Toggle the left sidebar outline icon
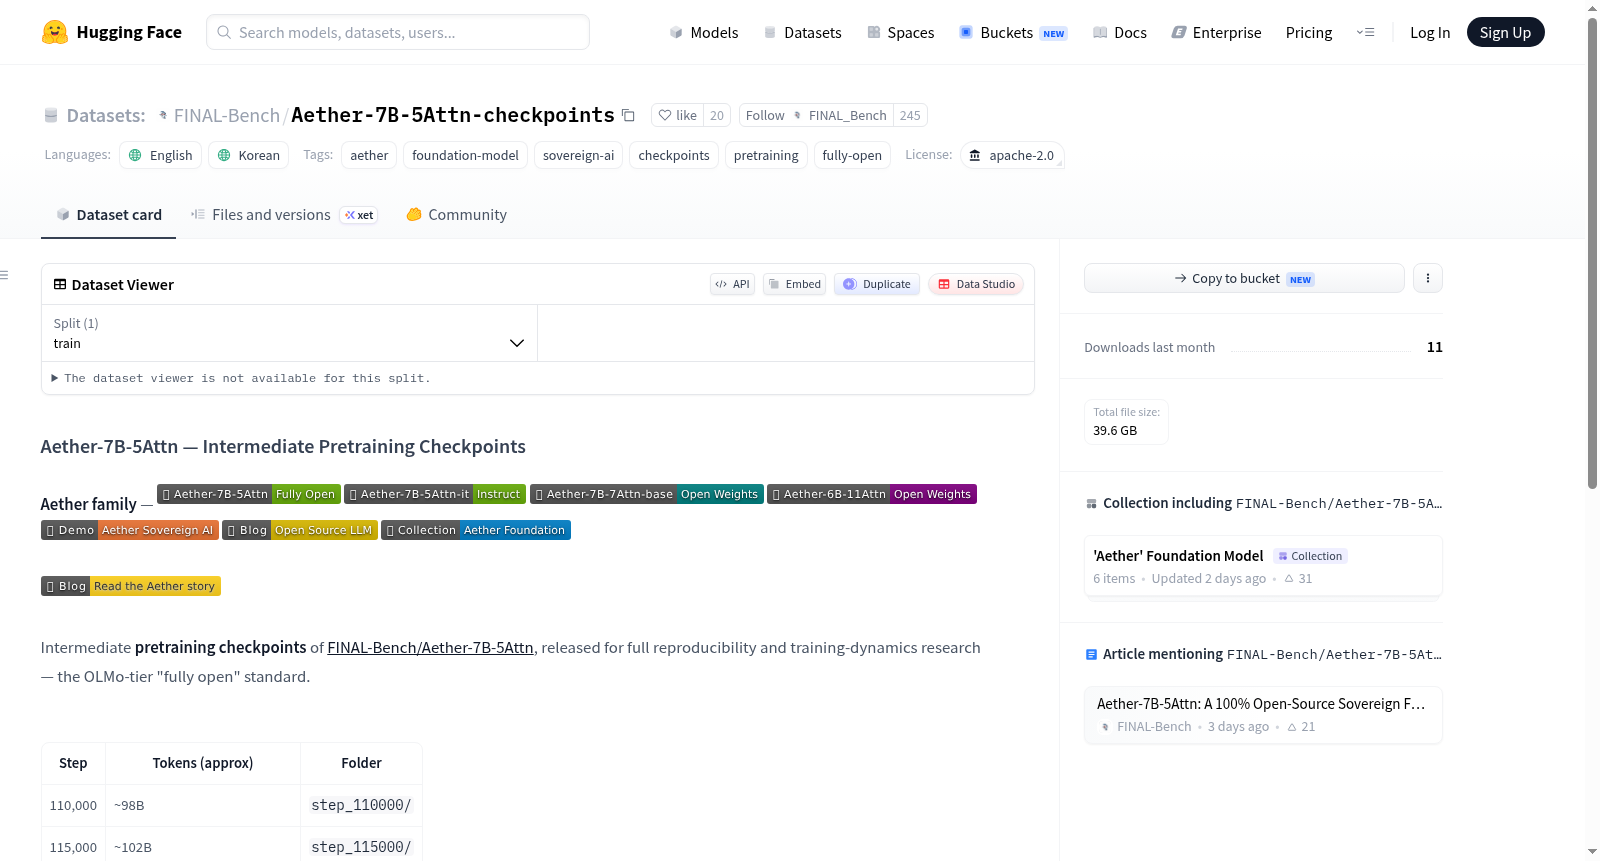1600x861 pixels. tap(4, 275)
